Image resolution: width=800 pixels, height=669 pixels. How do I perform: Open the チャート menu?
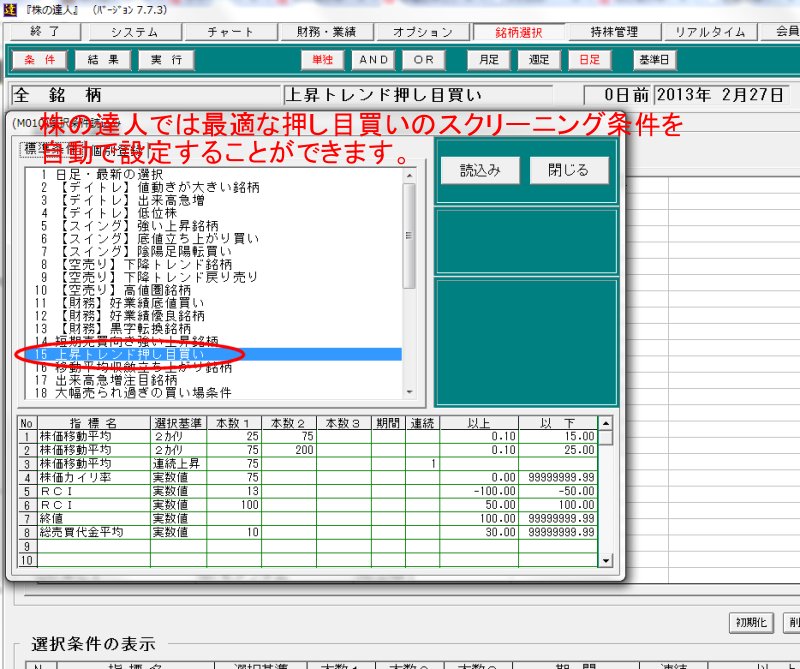231,32
